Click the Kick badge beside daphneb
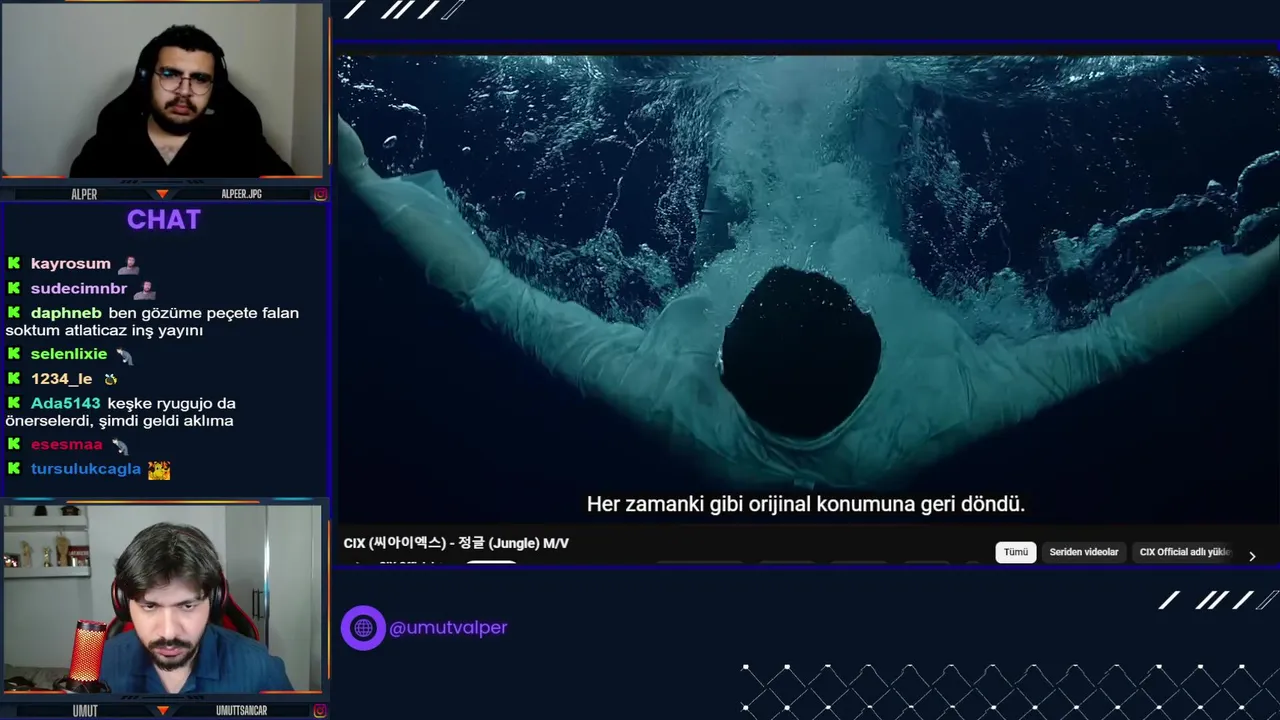This screenshot has height=720, width=1280. [x=14, y=313]
